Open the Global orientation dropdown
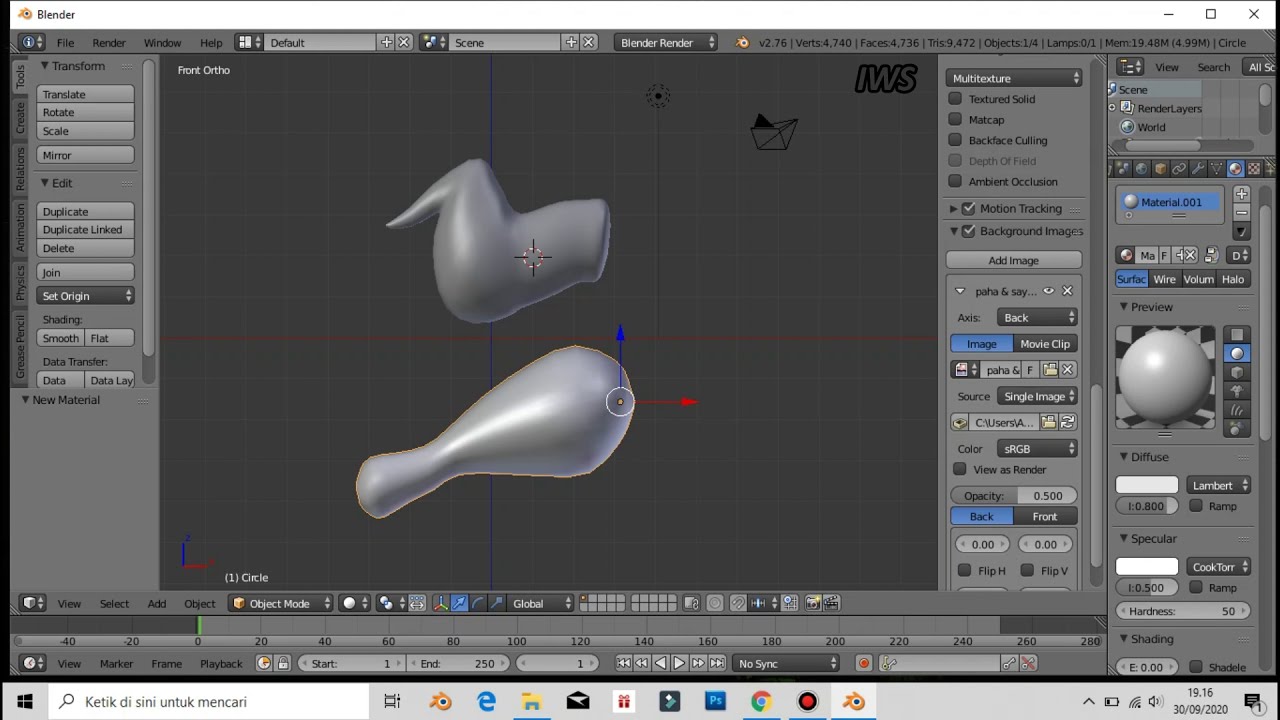Image resolution: width=1280 pixels, height=720 pixels. click(x=541, y=603)
